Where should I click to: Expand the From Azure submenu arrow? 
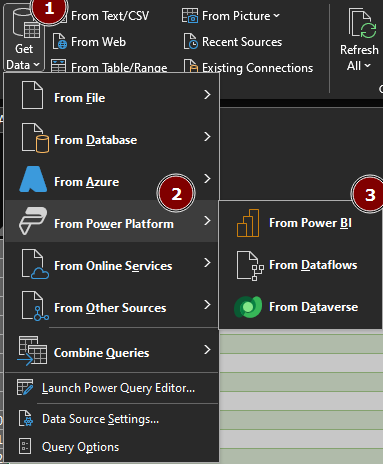click(207, 179)
